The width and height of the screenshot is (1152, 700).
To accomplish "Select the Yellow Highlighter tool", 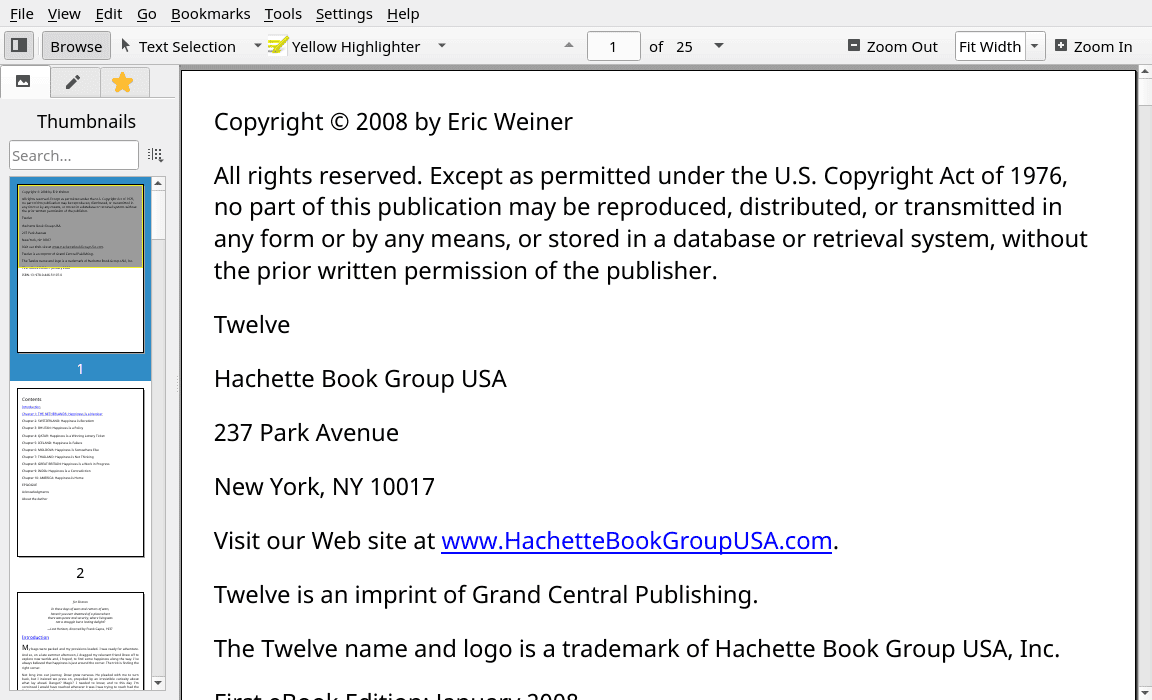I will pyautogui.click(x=345, y=46).
